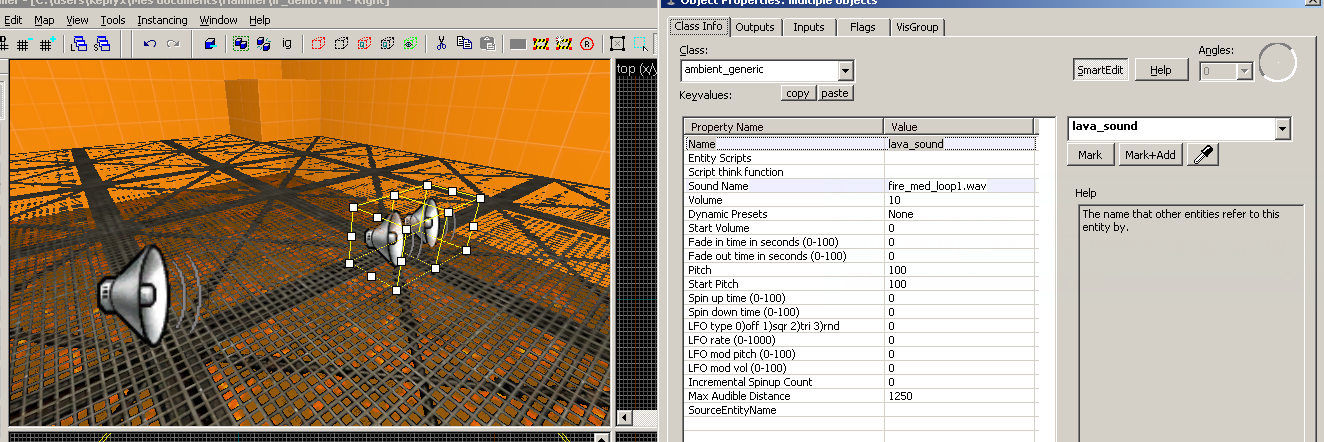Open the Instancing menu
This screenshot has width=1324, height=442.
162,20
